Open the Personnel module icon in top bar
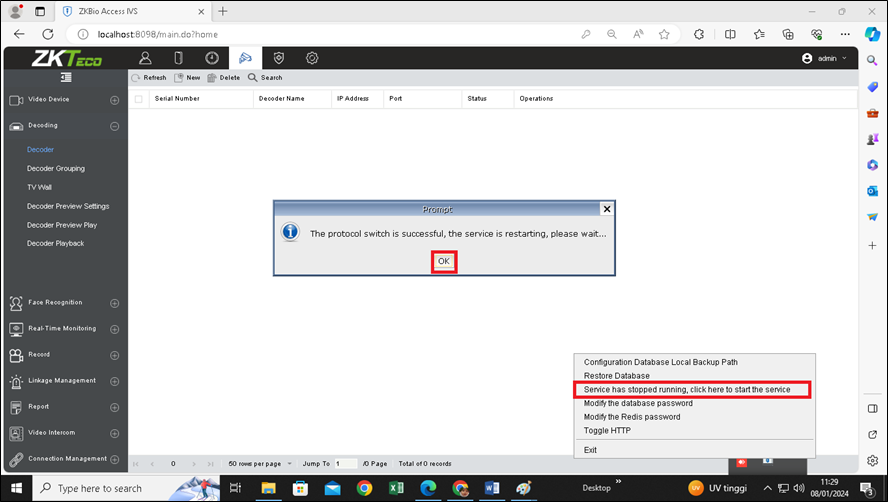Image resolution: width=888 pixels, height=502 pixels. (145, 58)
